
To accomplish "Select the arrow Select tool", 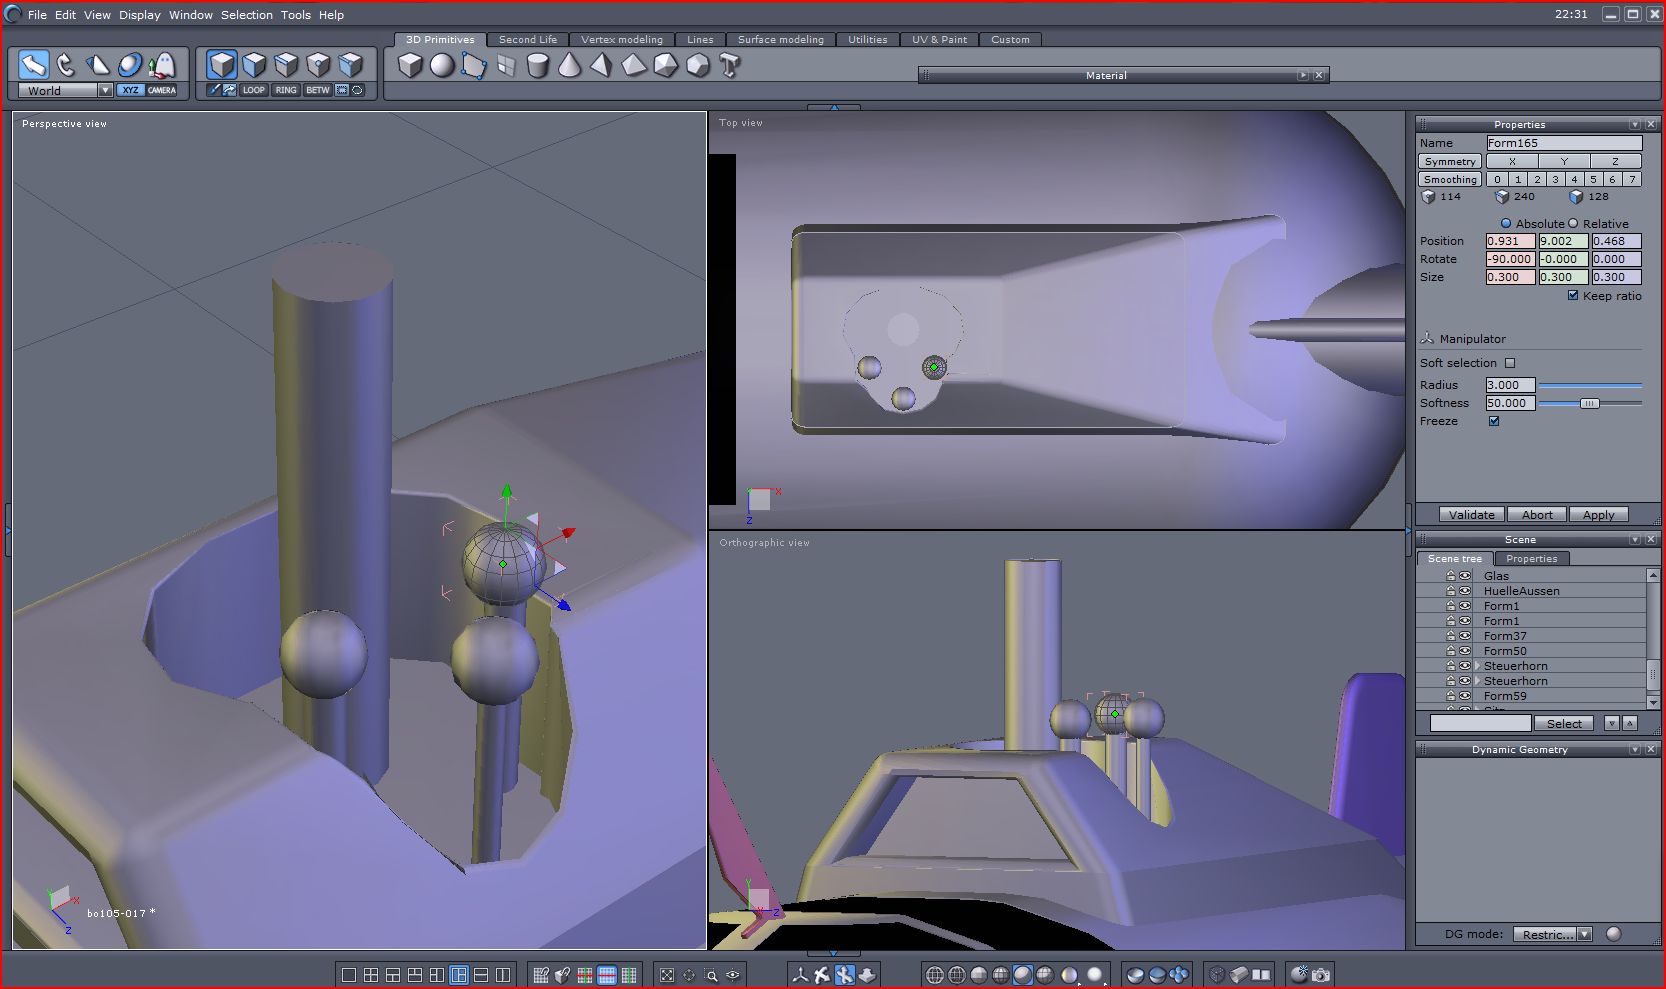I will click(x=34, y=65).
